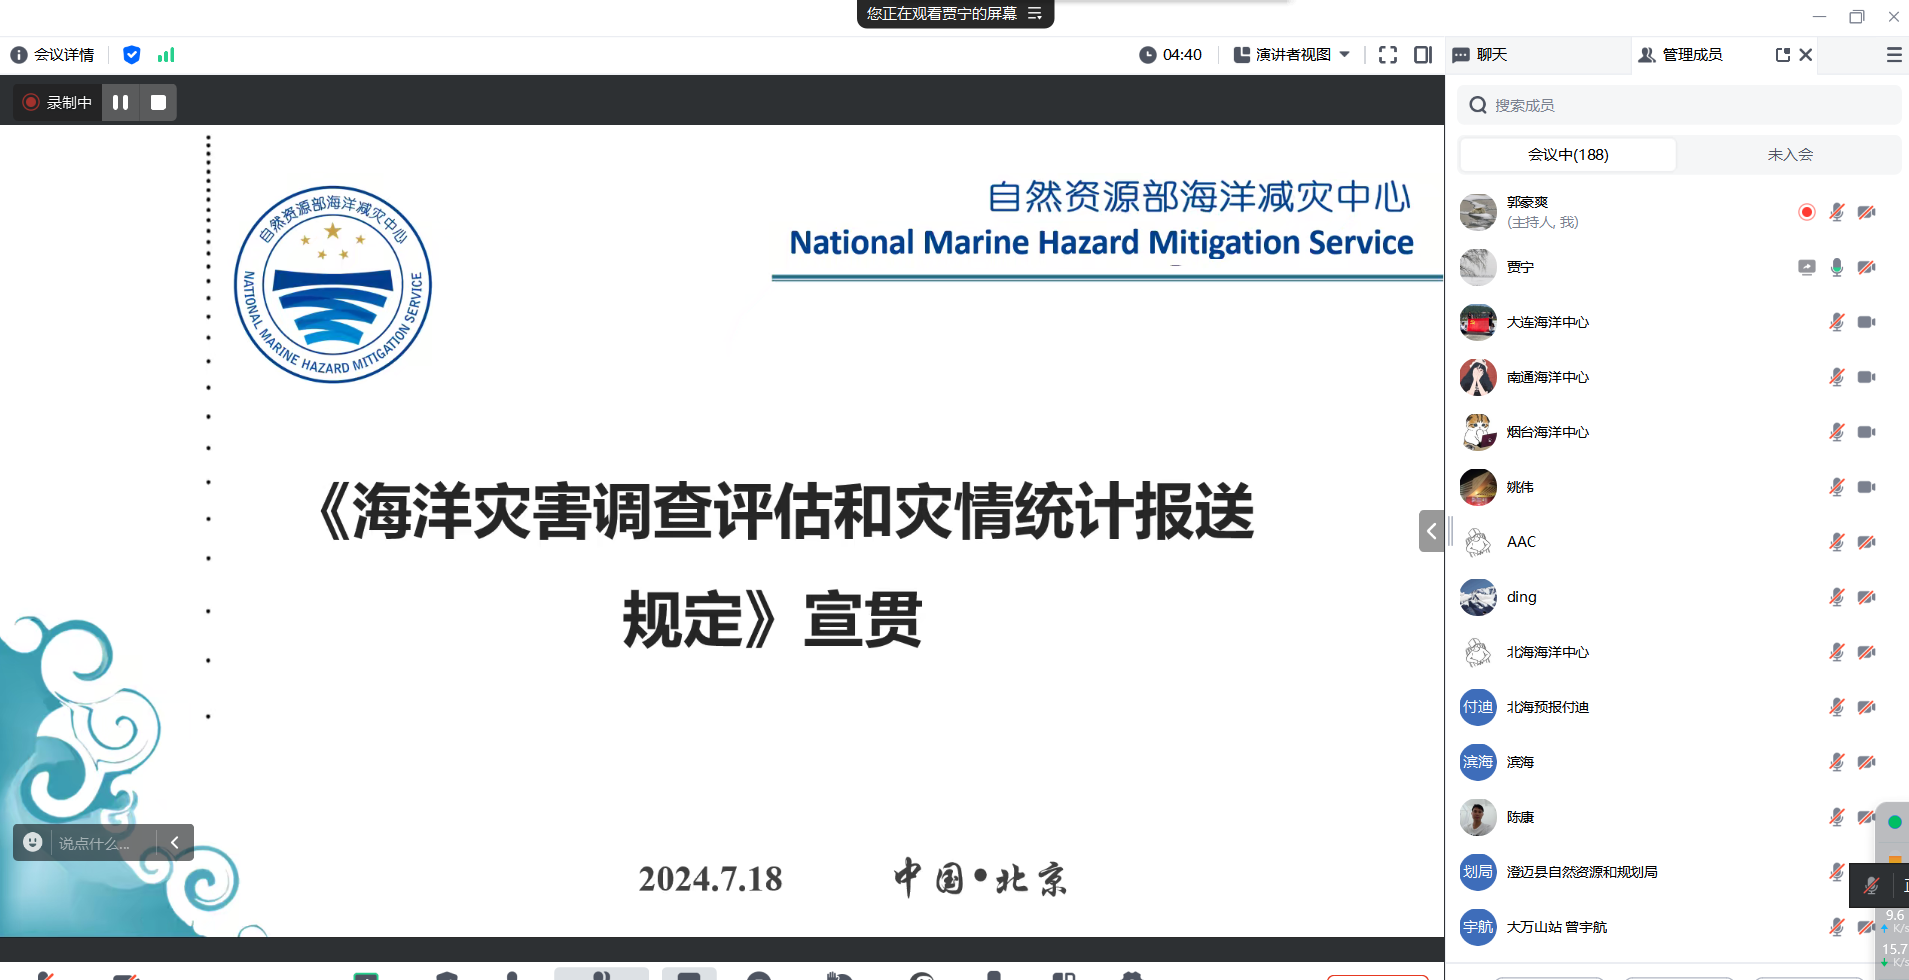Image resolution: width=1909 pixels, height=980 pixels.
Task: Click microphone icon for 姚伟
Action: [x=1837, y=487]
